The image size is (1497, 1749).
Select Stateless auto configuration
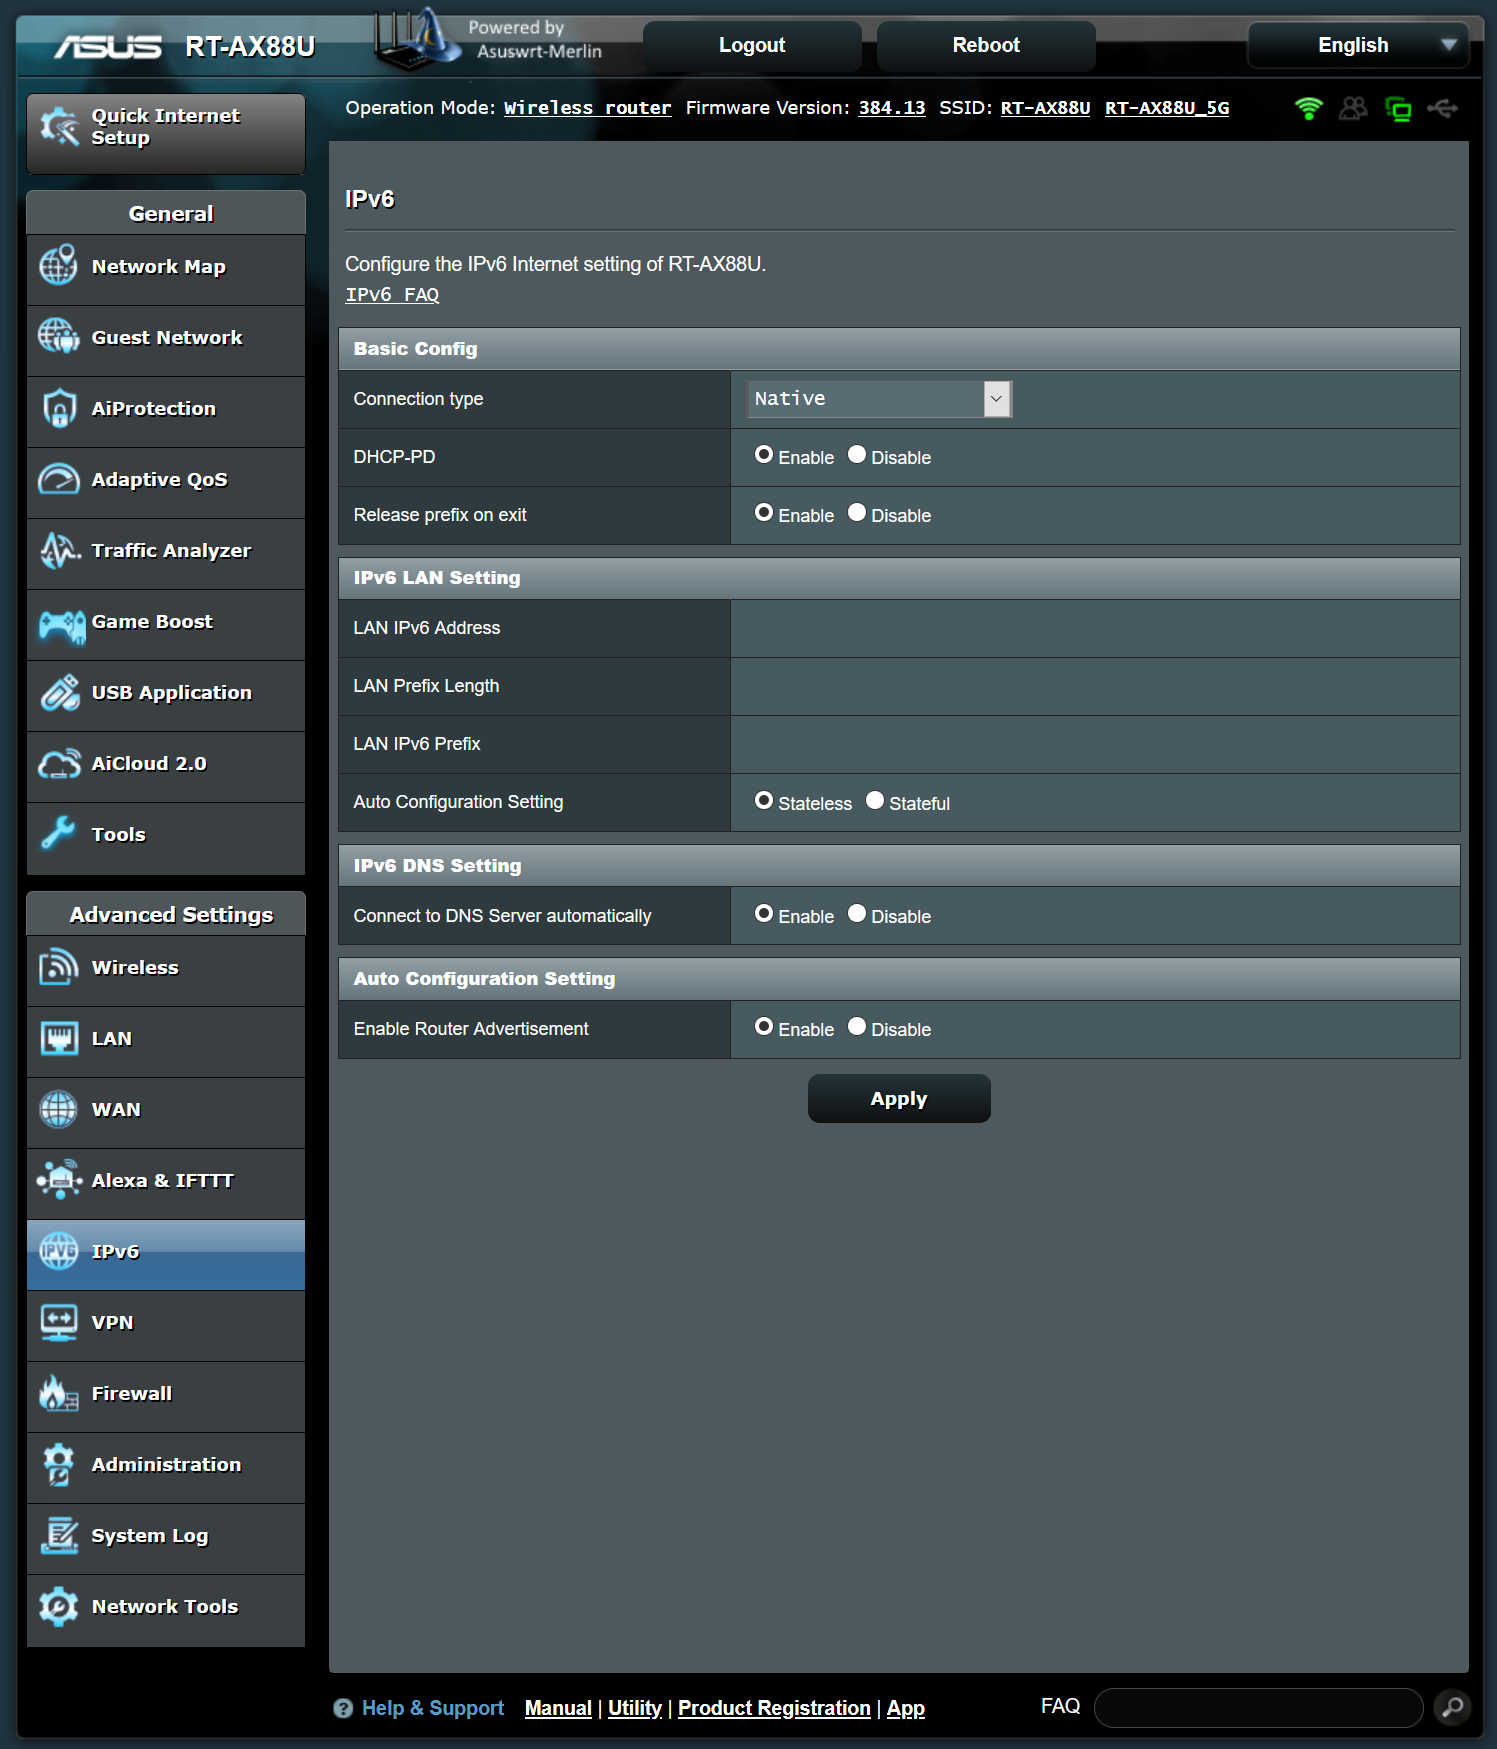(x=764, y=801)
